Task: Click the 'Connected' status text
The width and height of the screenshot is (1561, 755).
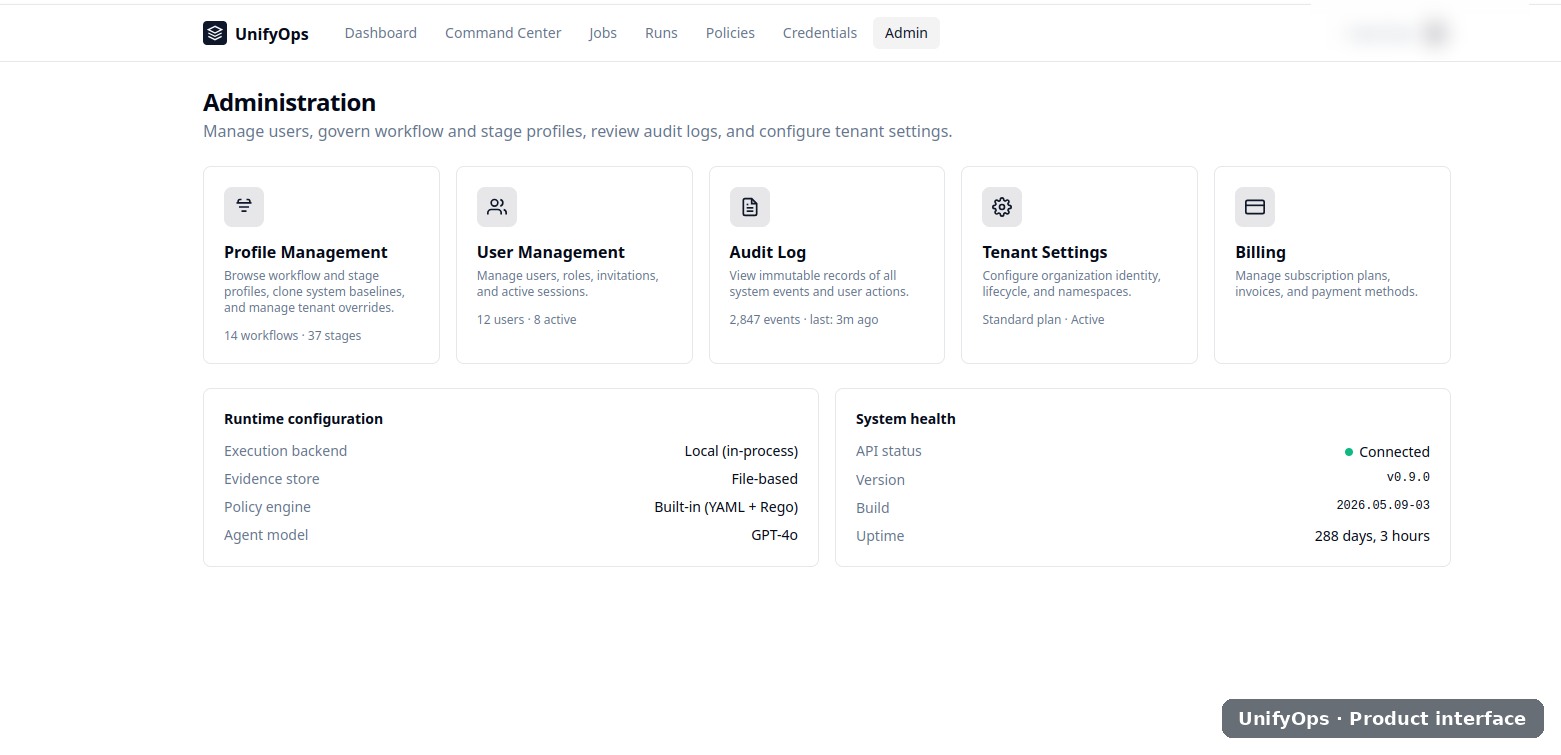Action: tap(1394, 452)
